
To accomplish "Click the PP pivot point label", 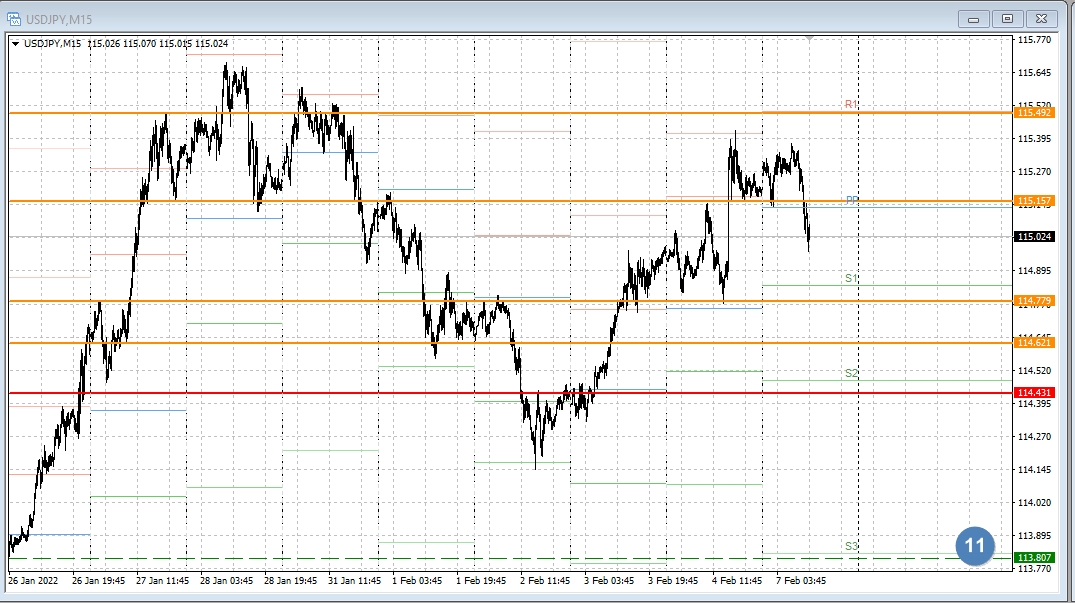I will click(x=852, y=200).
